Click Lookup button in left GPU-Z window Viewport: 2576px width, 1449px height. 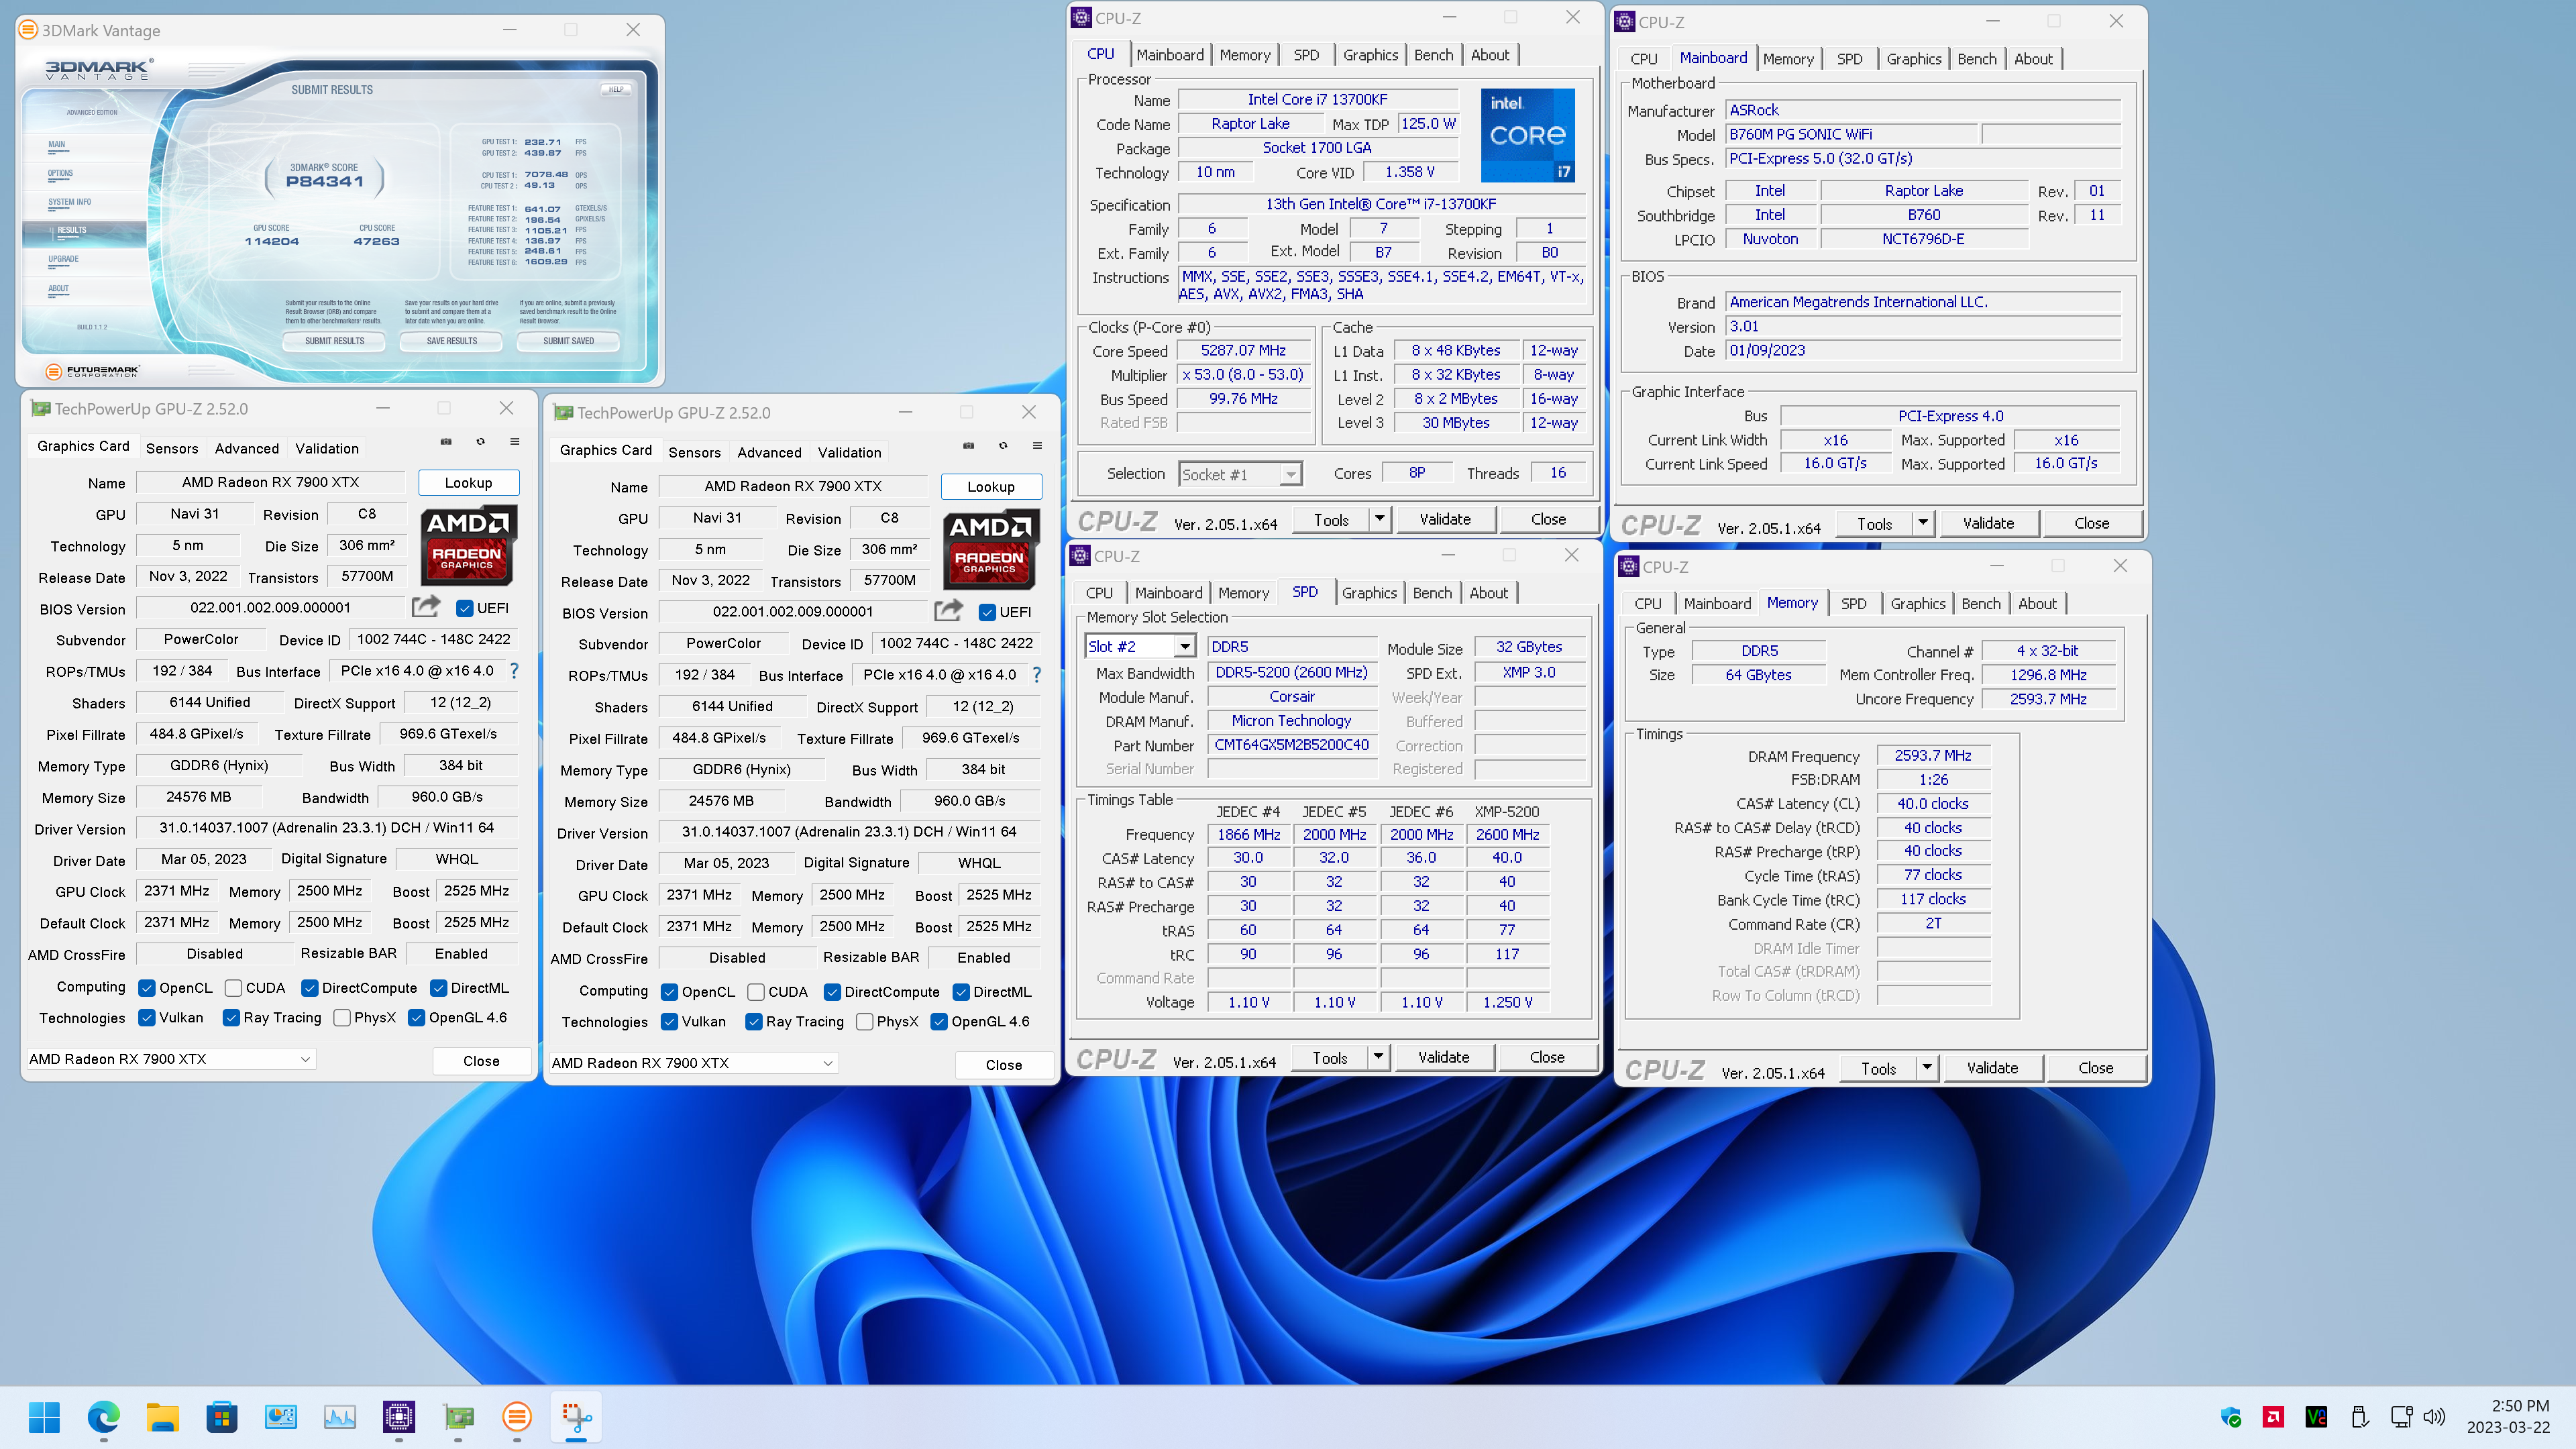[468, 483]
